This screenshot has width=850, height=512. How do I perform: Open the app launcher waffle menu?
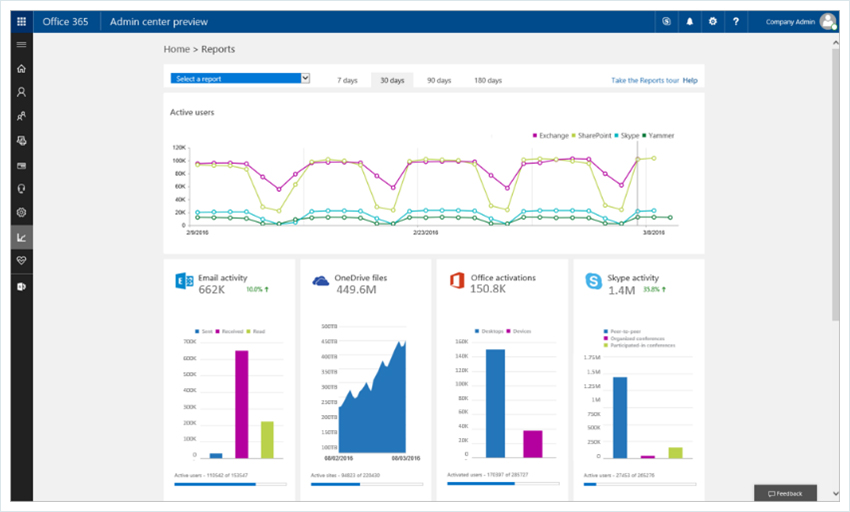(x=21, y=22)
